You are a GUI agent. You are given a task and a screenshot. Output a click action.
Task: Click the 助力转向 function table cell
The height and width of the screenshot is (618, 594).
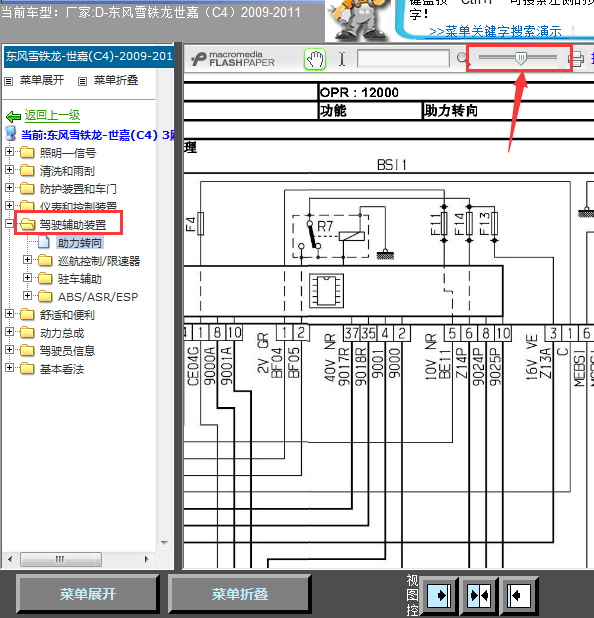451,111
